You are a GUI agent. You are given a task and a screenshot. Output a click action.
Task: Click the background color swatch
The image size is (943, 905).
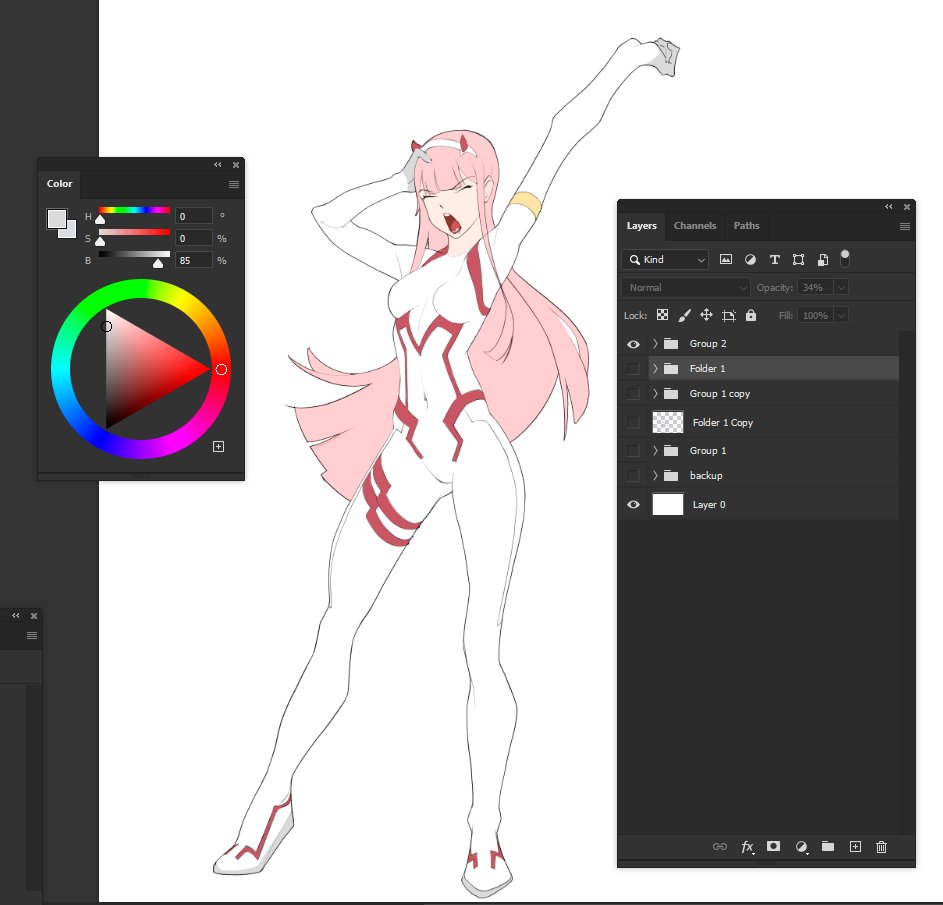70,232
